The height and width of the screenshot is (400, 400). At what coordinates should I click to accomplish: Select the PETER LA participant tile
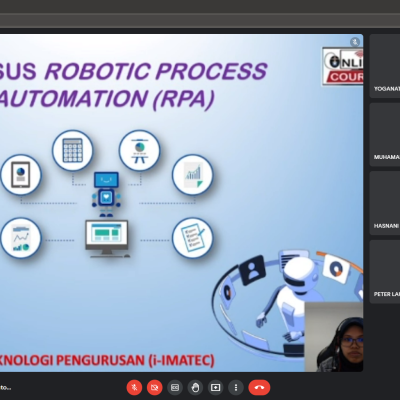(385, 272)
